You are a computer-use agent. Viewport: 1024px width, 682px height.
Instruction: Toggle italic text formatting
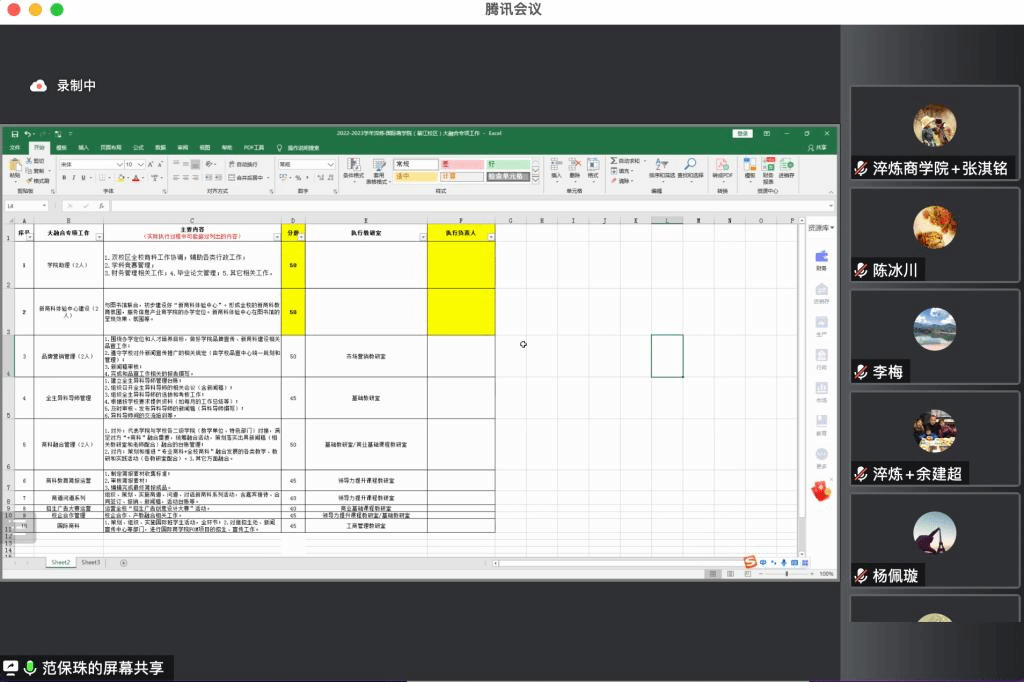point(73,178)
